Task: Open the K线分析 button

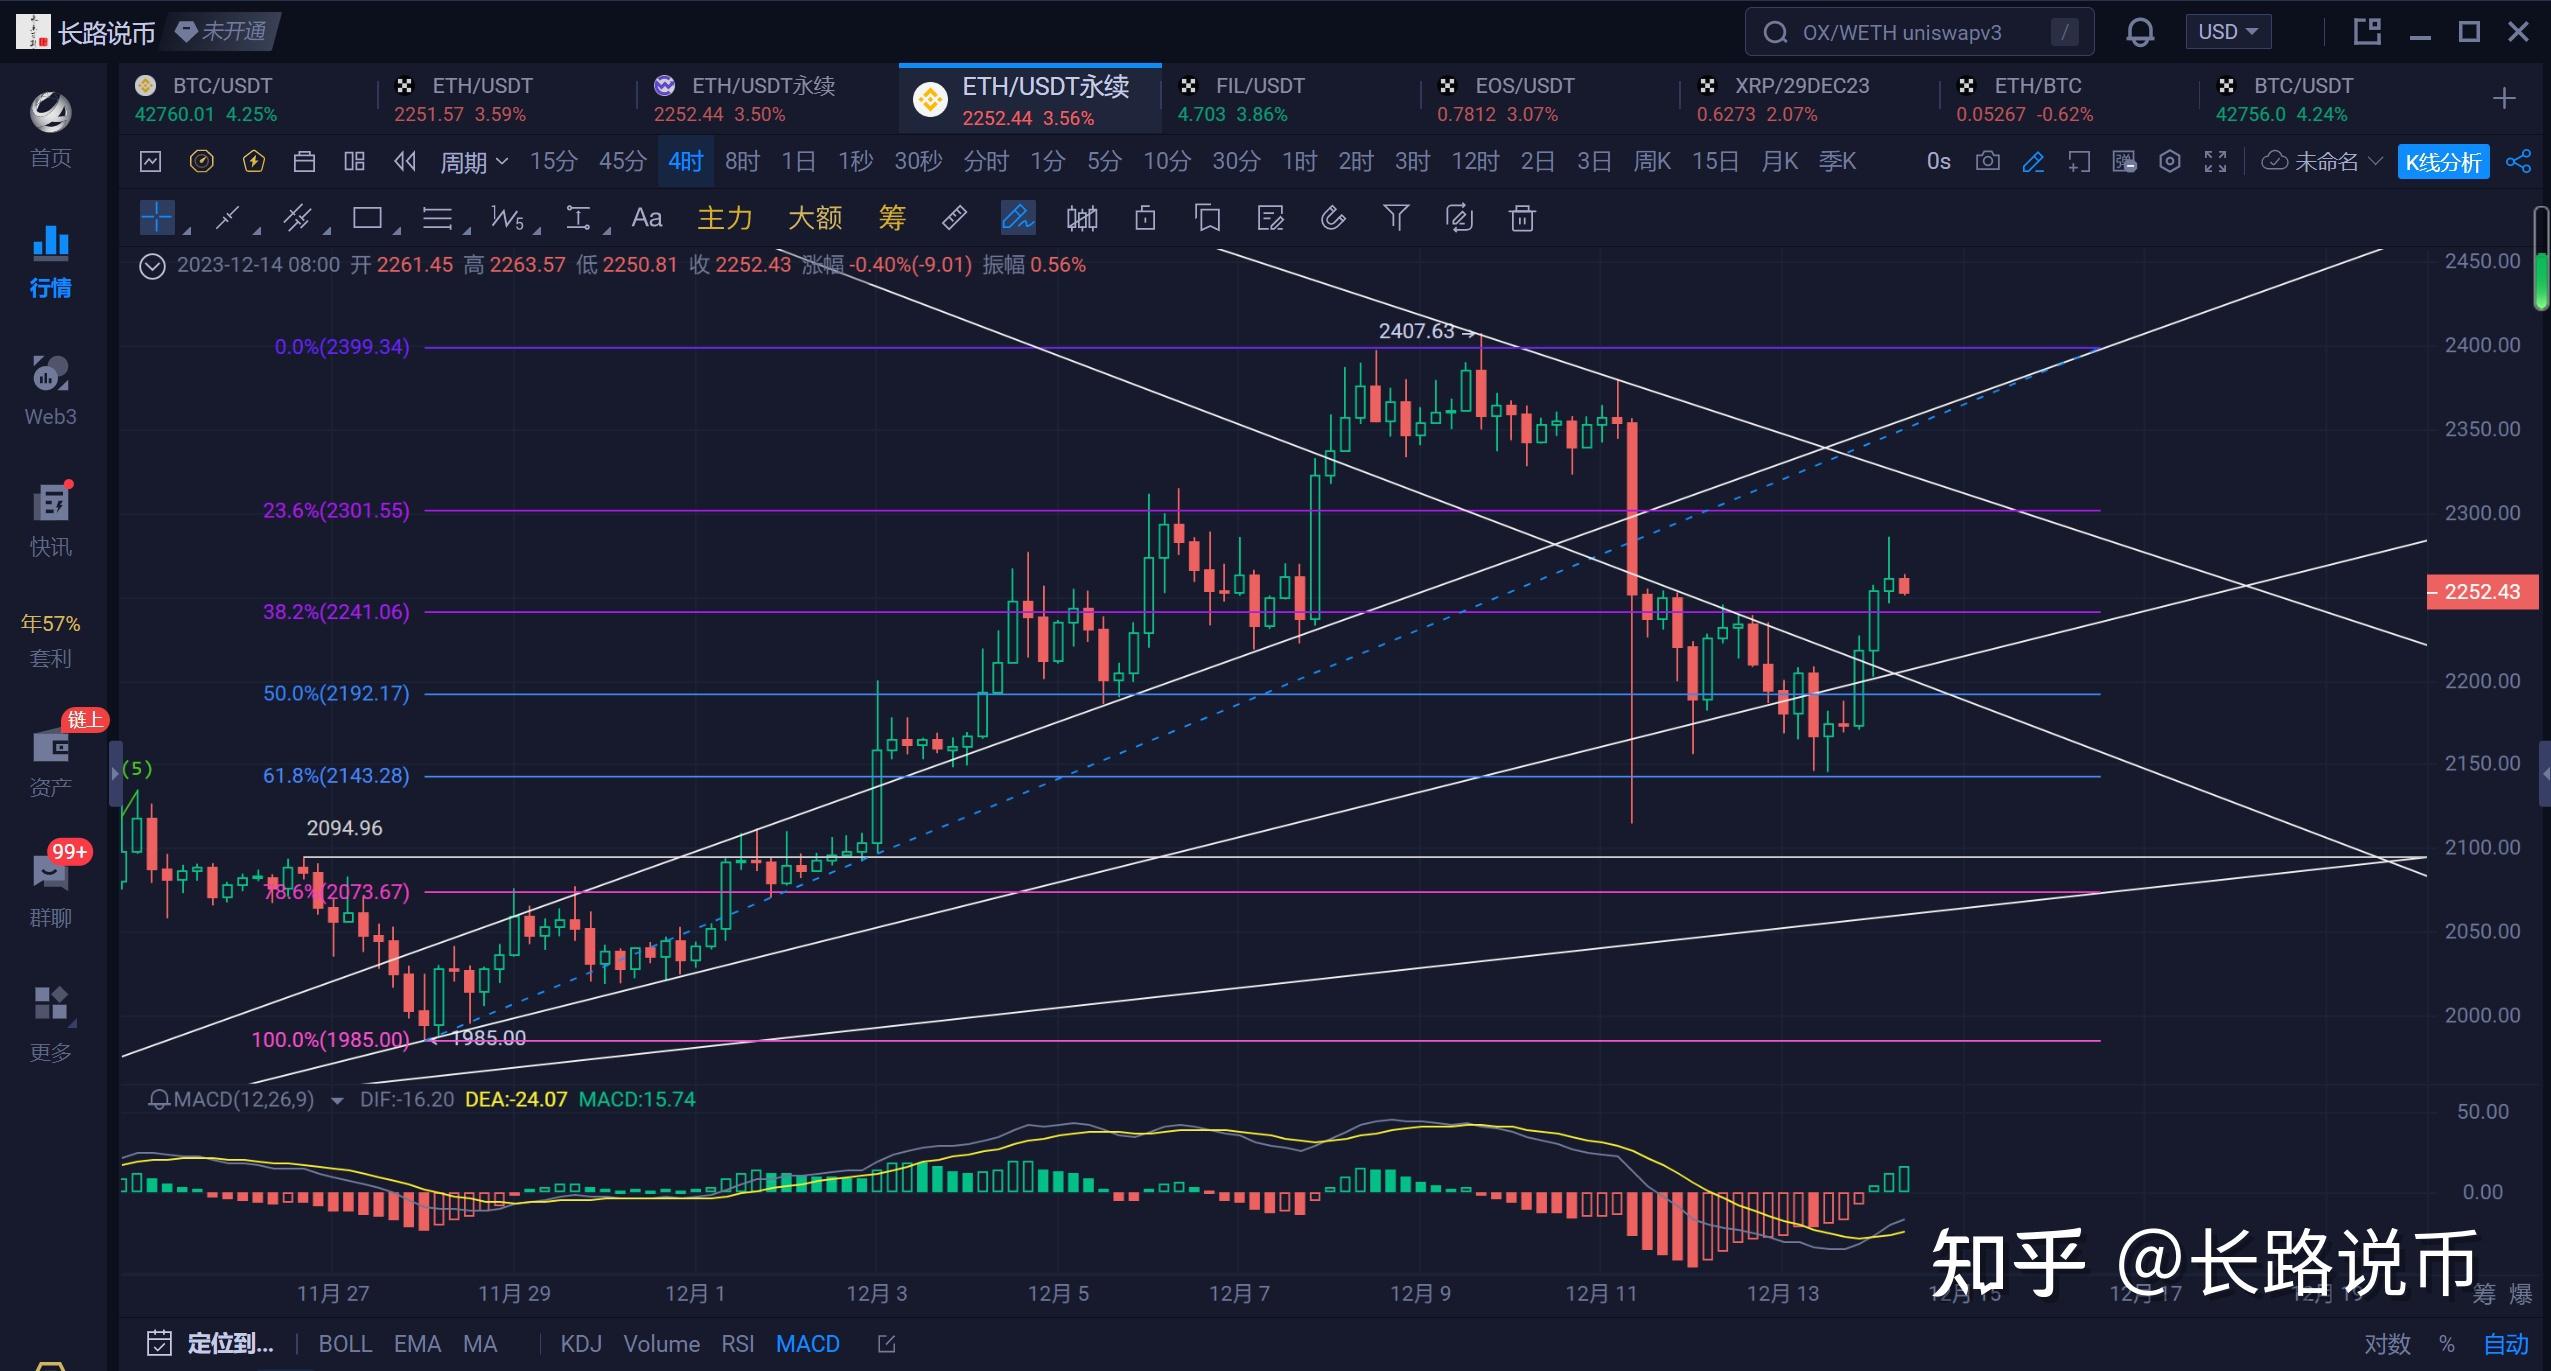Action: coord(2443,162)
